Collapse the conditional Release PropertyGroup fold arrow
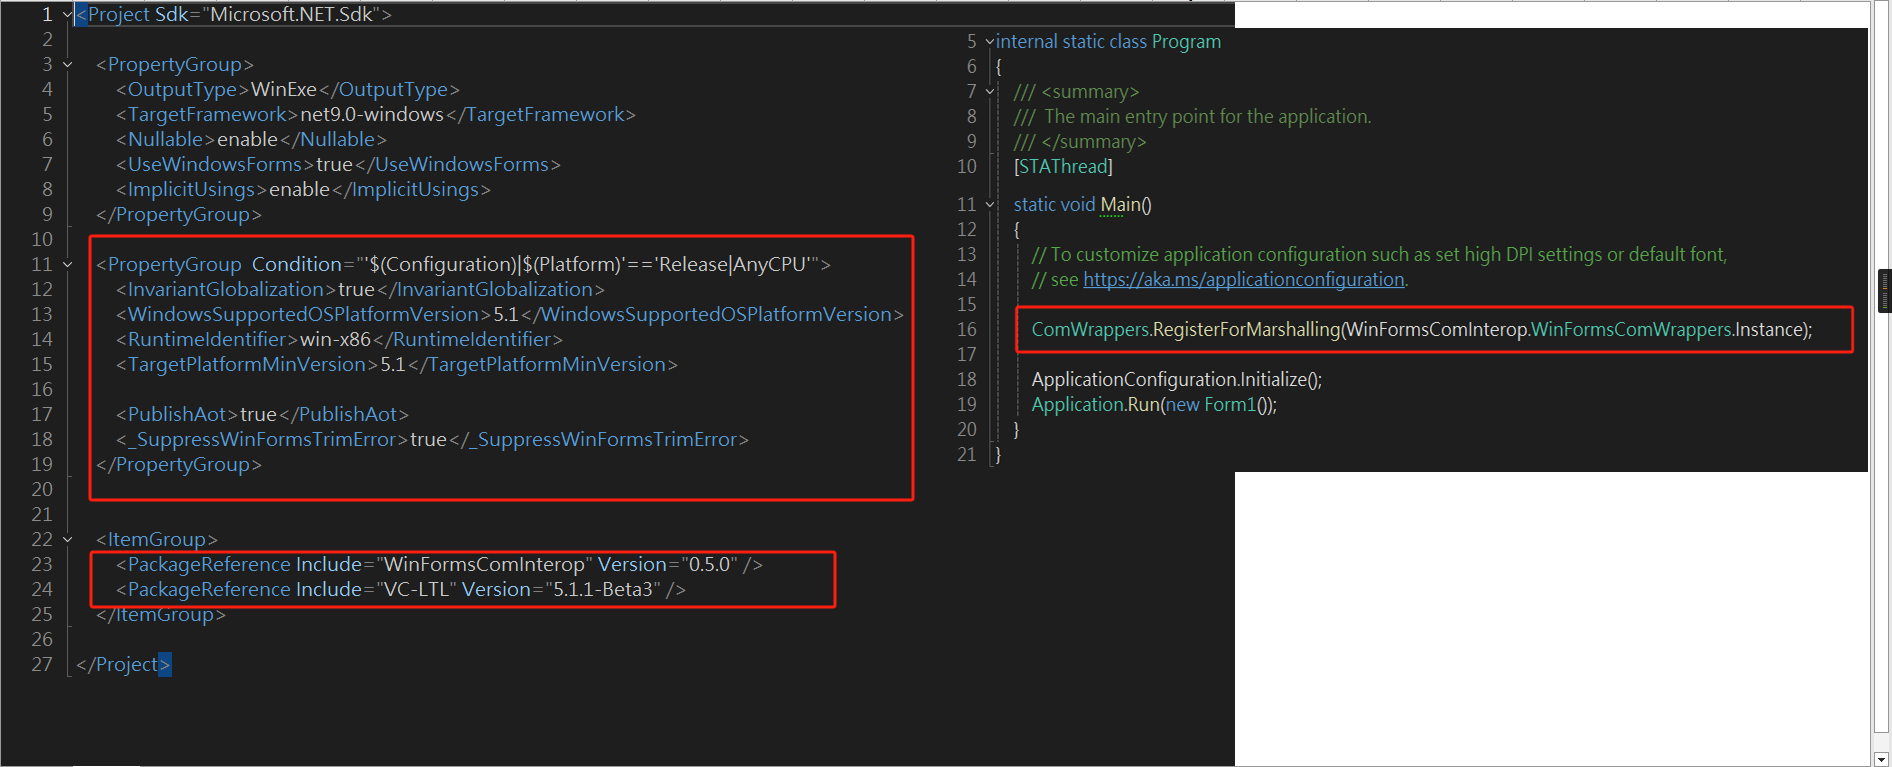Screen dimensions: 1892x767 [67, 265]
